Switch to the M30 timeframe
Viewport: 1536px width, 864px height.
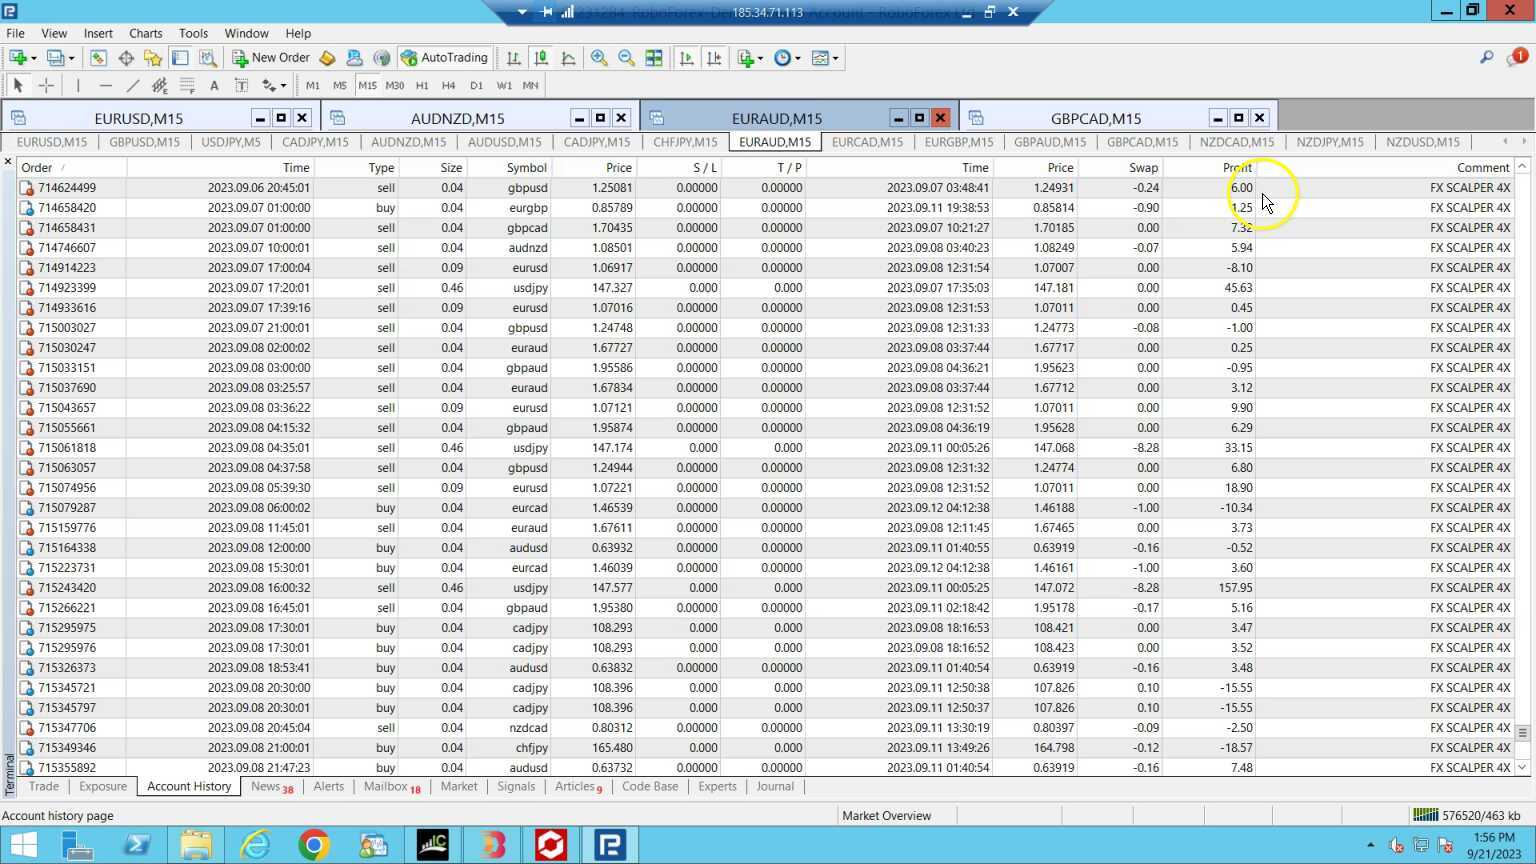point(394,85)
